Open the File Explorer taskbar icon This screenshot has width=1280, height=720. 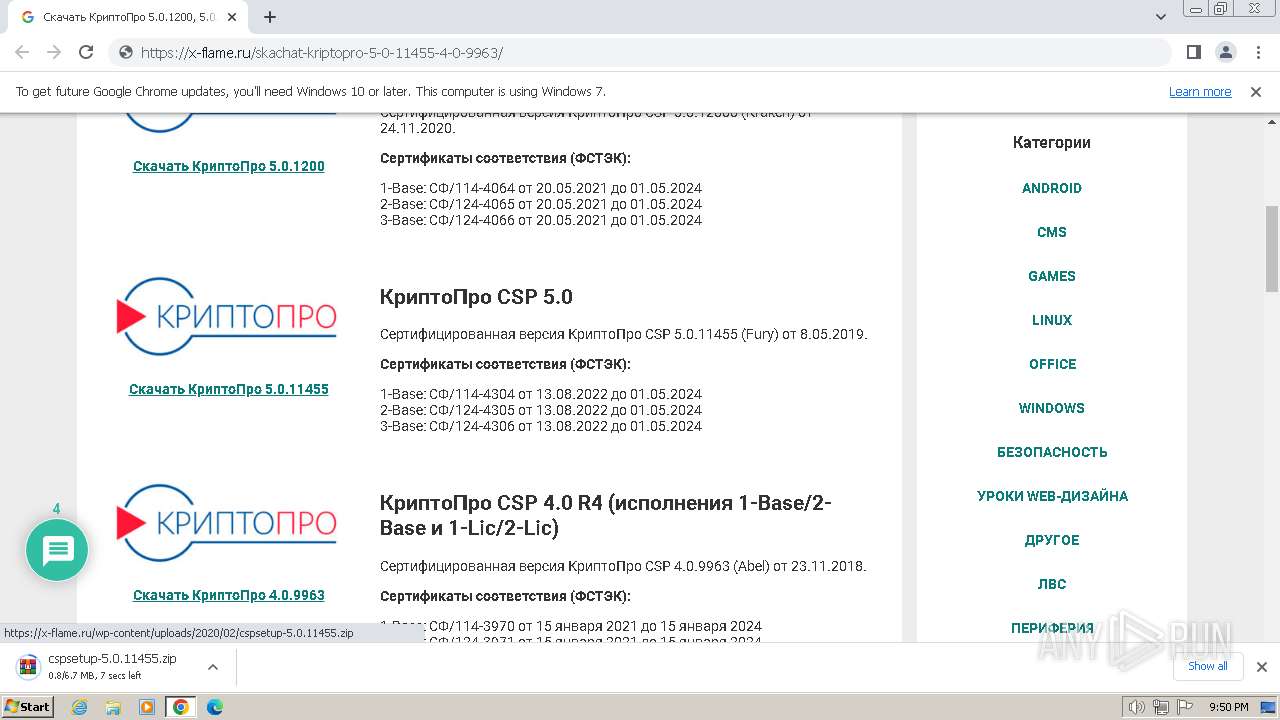point(114,707)
